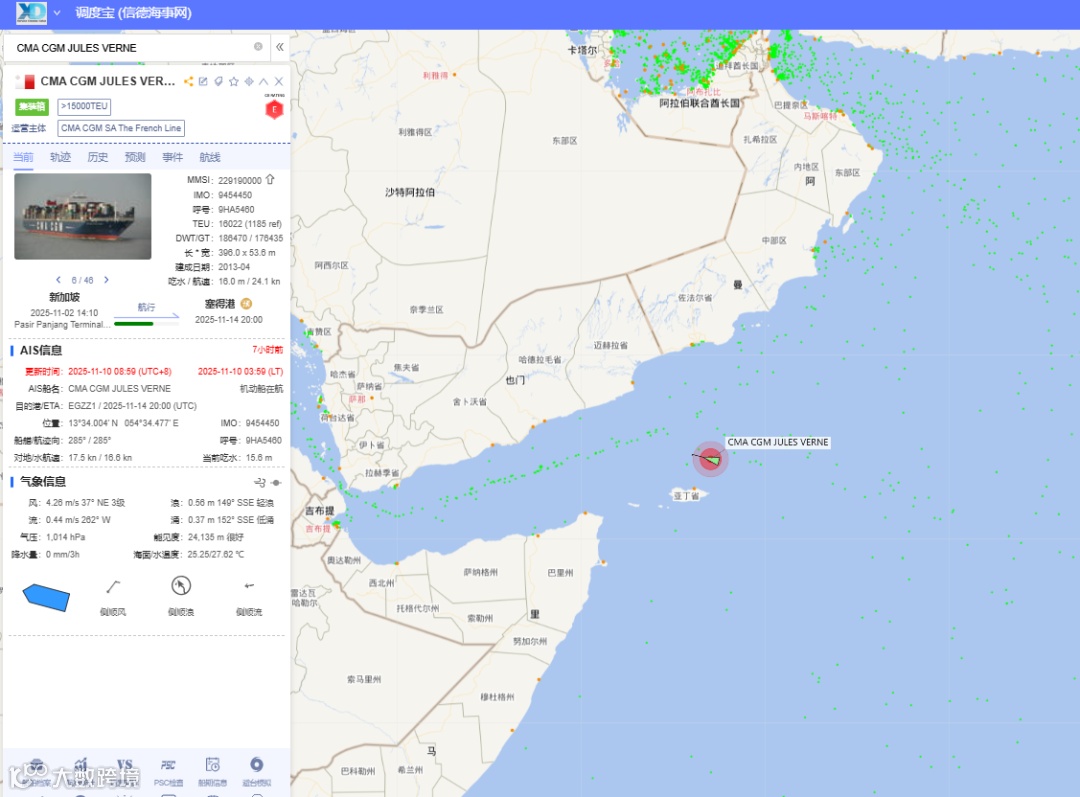Click the 调度宝 (信德海事网) title
1080x797 pixels.
(134, 12)
